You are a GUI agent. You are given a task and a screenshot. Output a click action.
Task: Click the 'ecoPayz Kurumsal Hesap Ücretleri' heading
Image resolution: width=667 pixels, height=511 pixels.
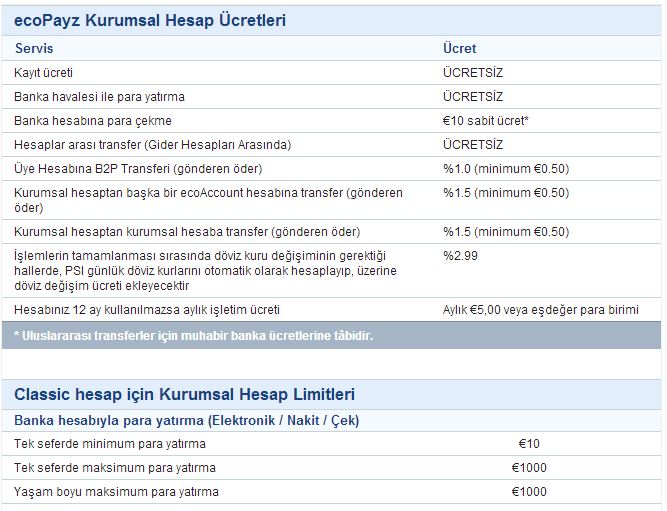point(150,20)
